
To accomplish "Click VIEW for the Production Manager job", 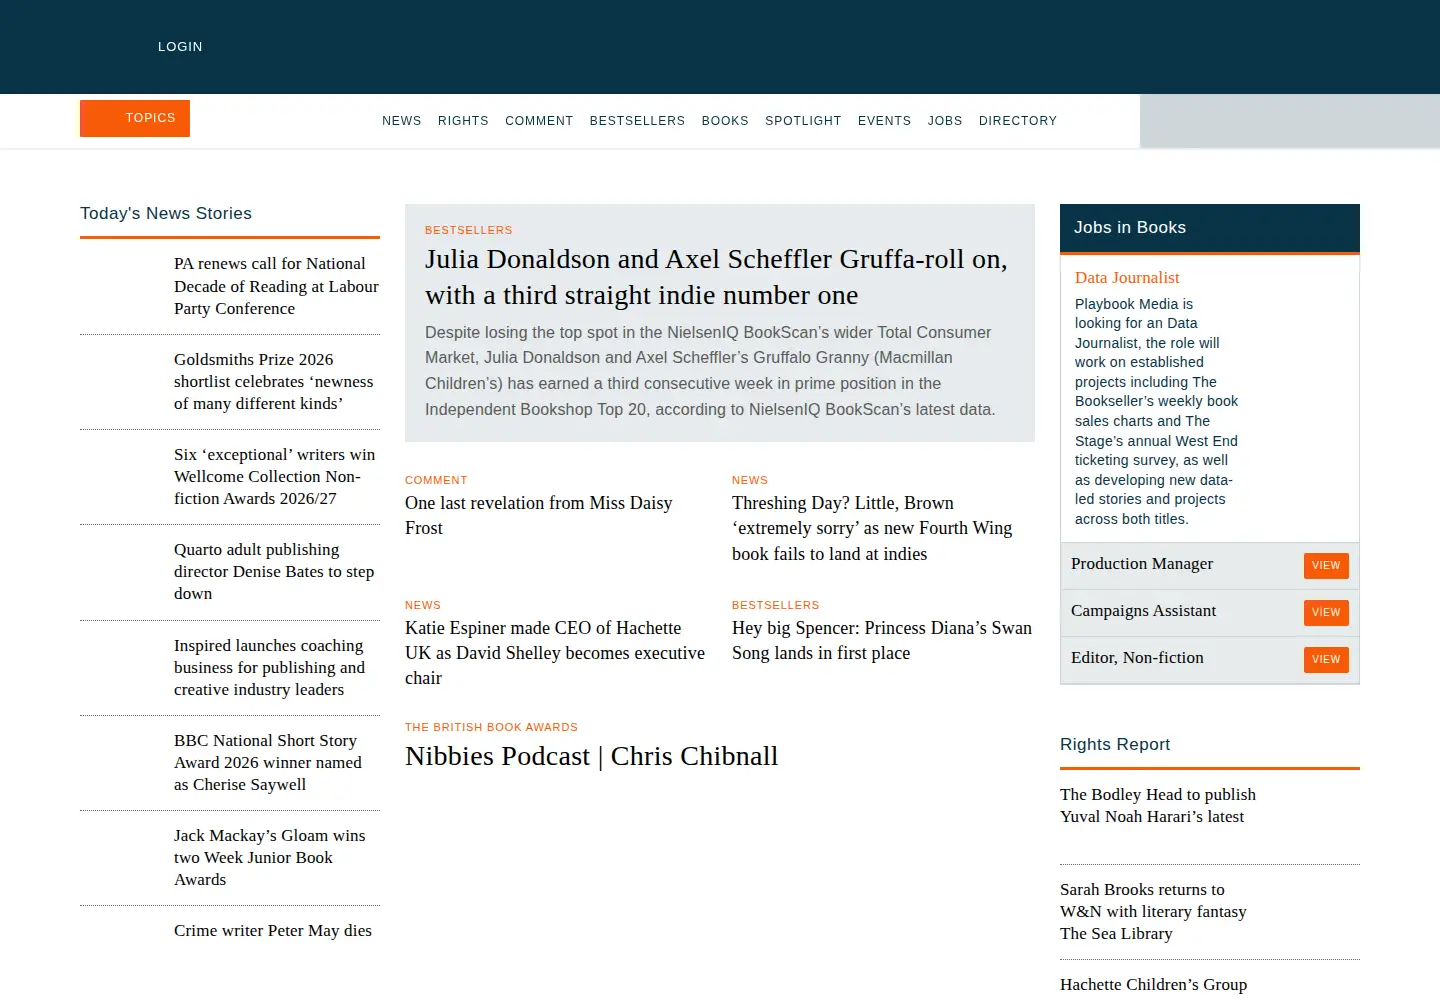I will pyautogui.click(x=1326, y=566).
